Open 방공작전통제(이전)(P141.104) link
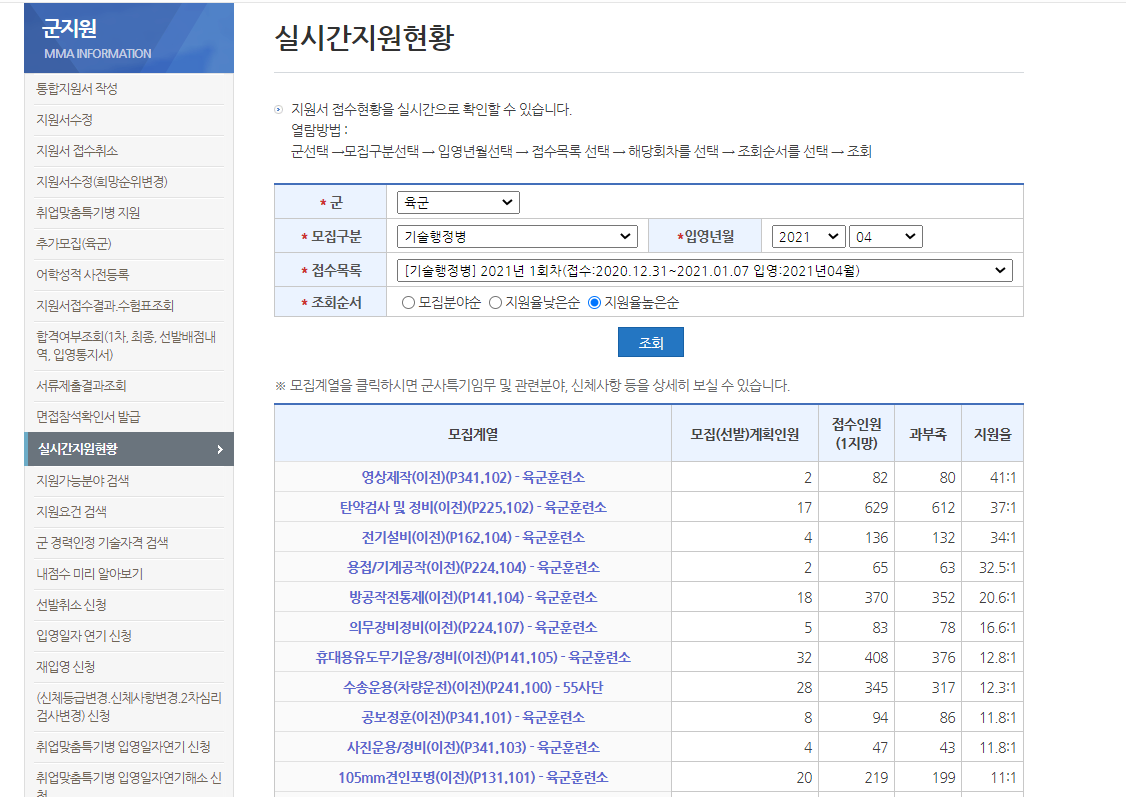Screen dimensions: 1126x797 (x=473, y=597)
